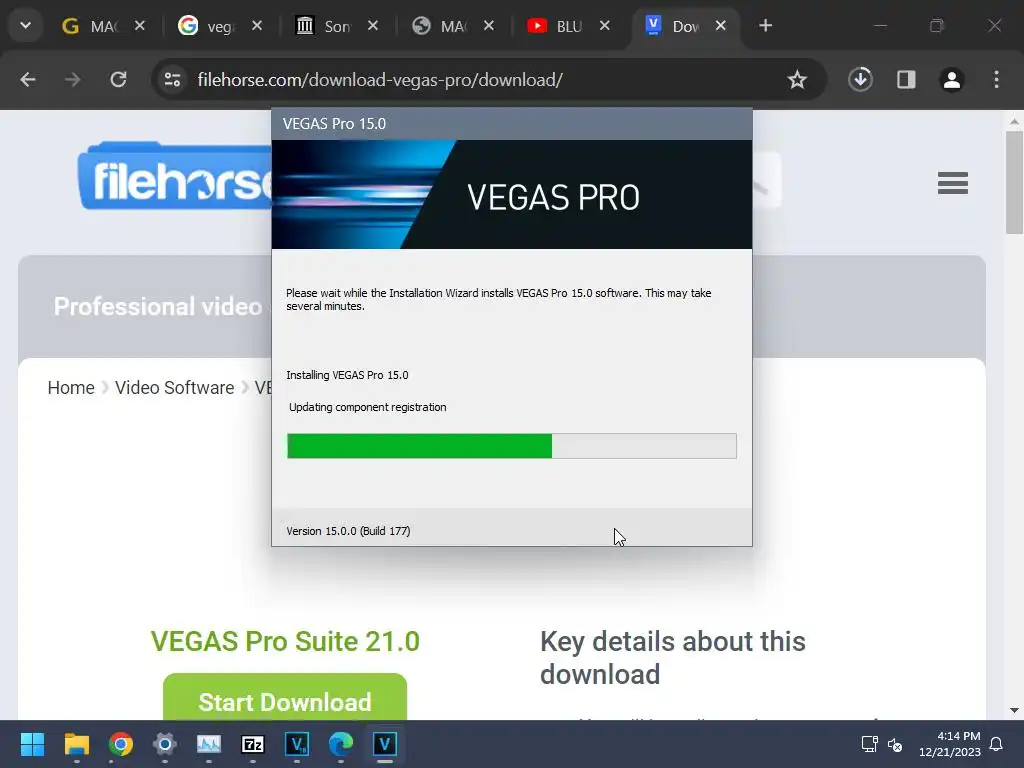This screenshot has height=768, width=1024.
Task: Open 7-Zip from the taskbar
Action: [x=253, y=744]
